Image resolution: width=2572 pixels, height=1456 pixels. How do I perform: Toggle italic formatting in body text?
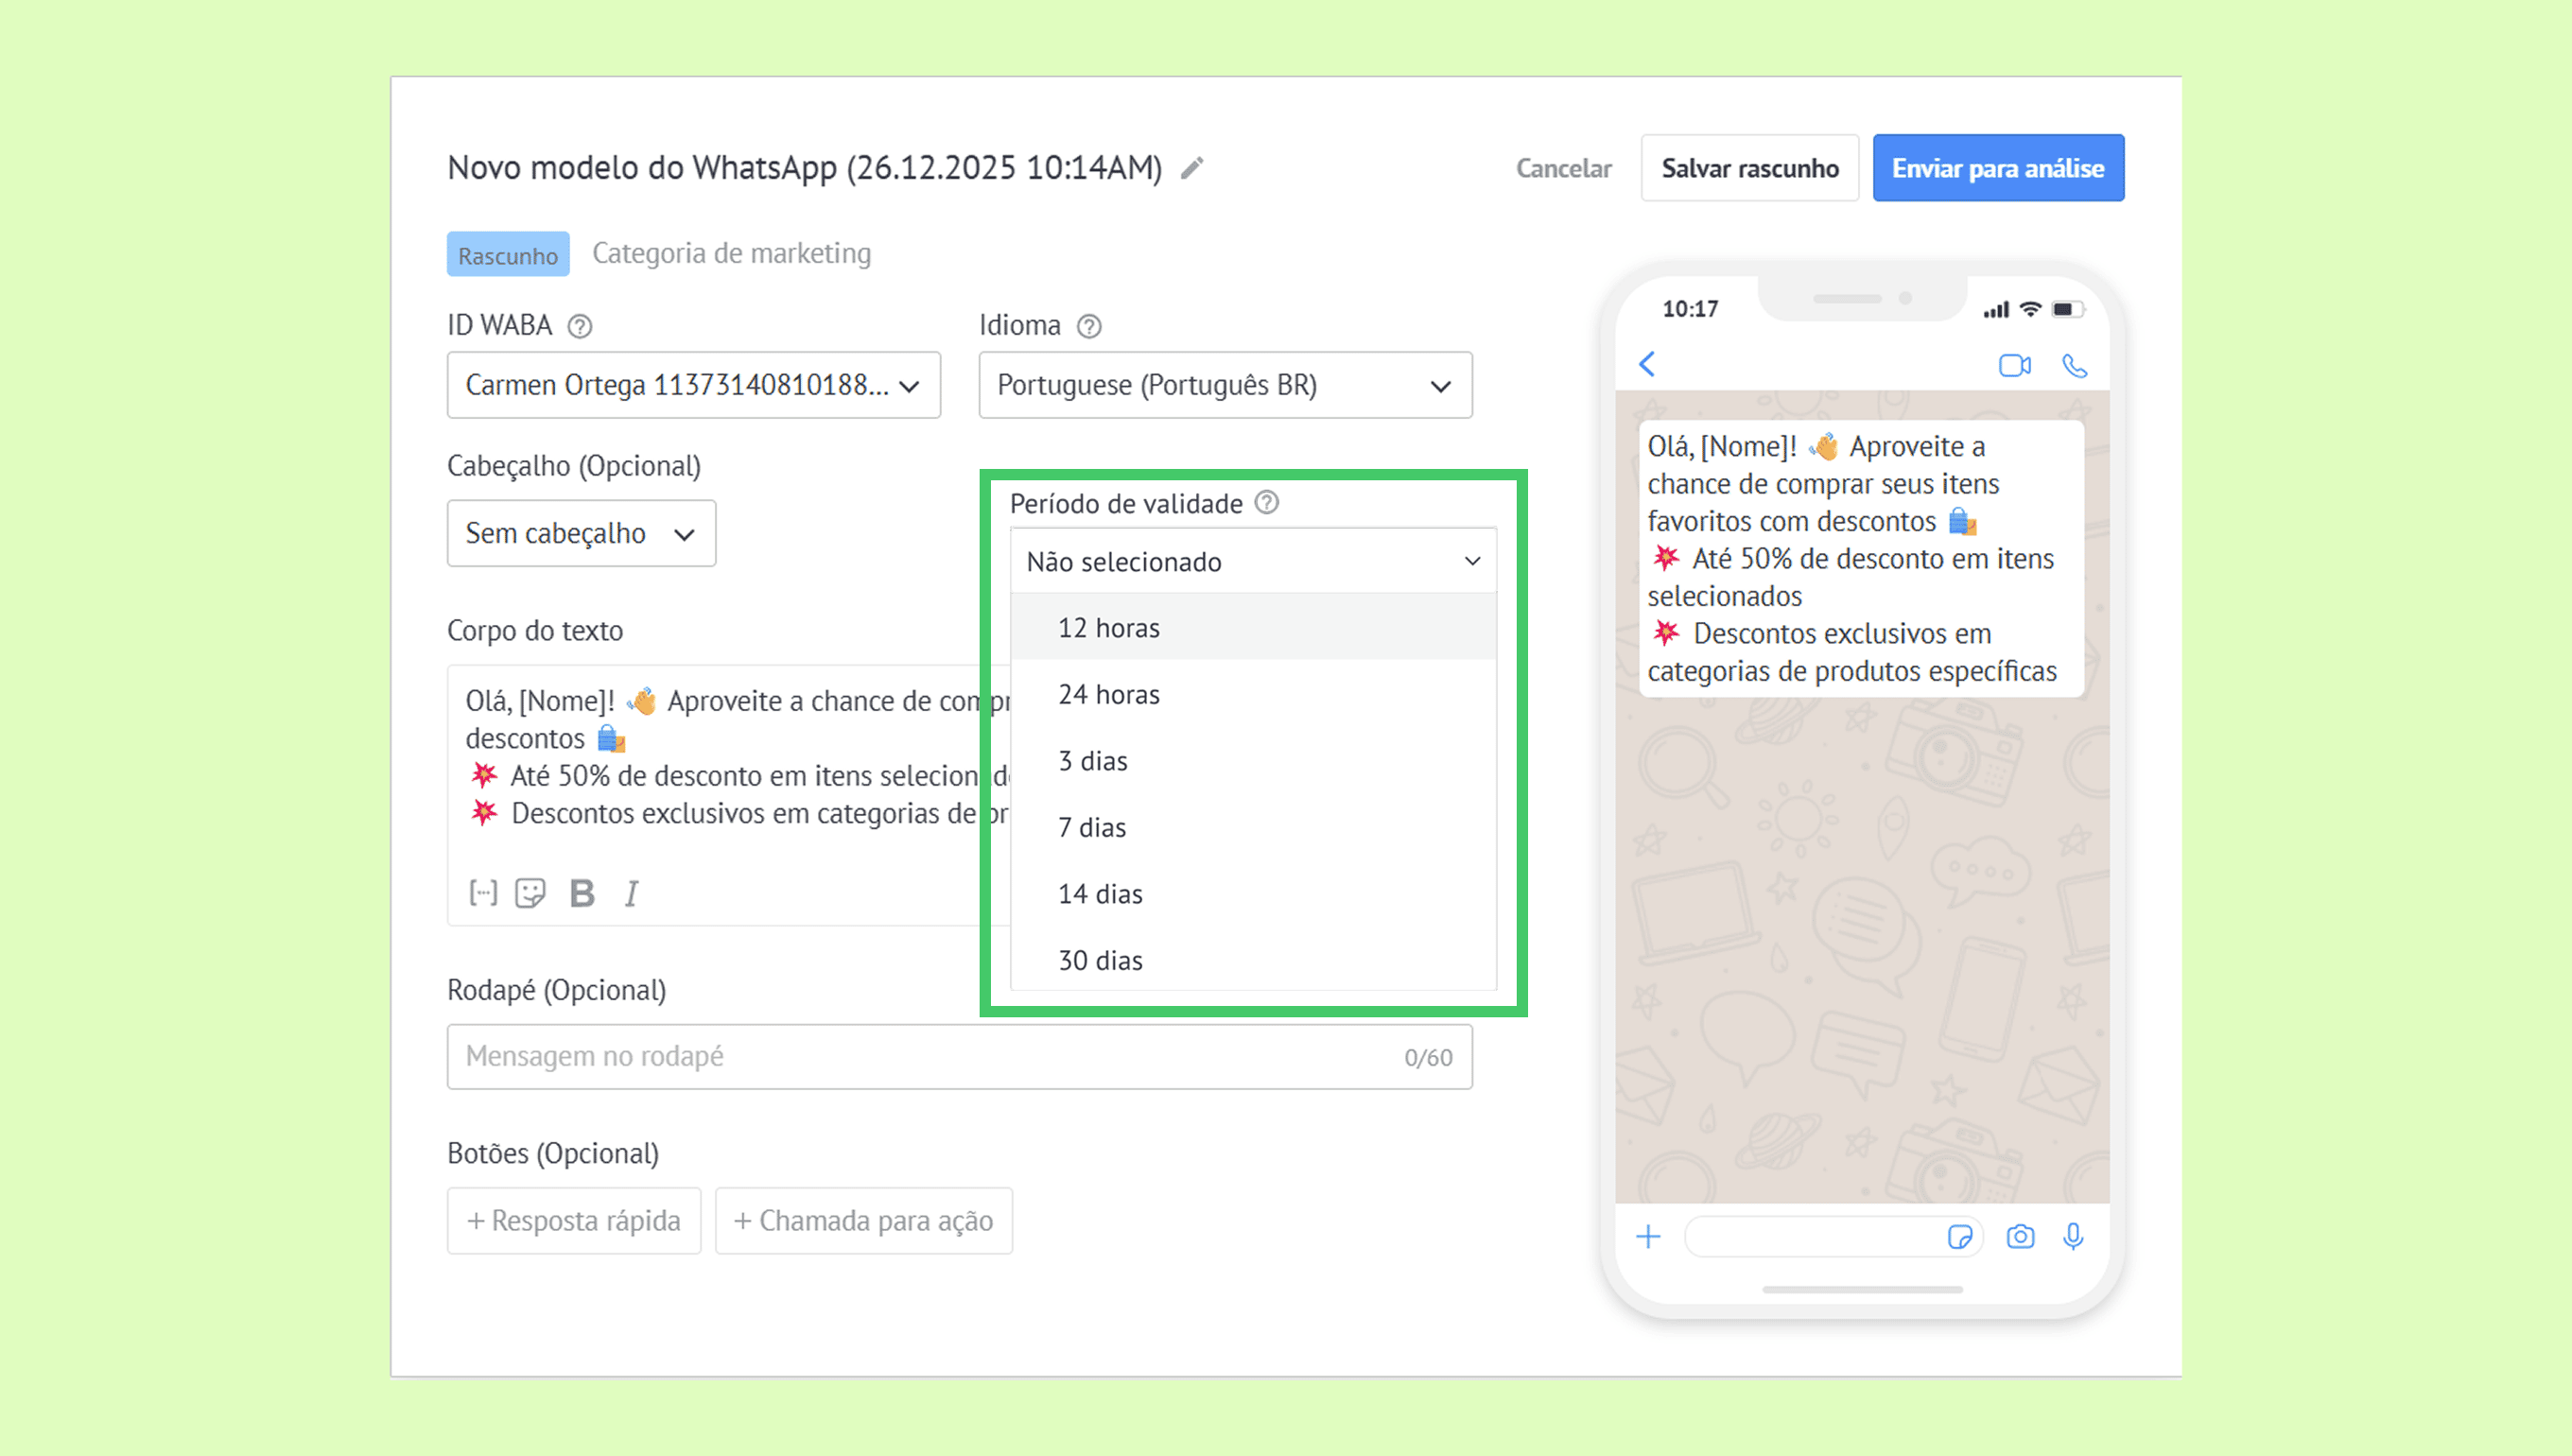(631, 892)
